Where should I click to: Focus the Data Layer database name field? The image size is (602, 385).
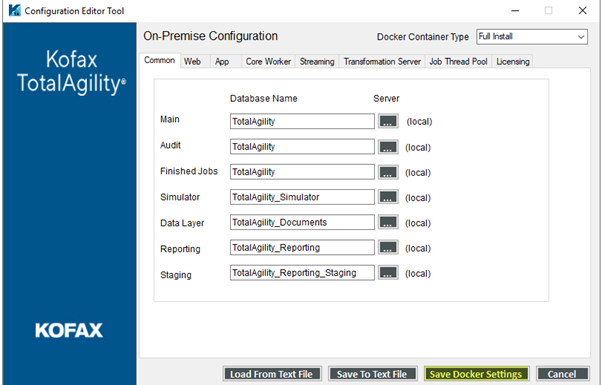point(302,222)
